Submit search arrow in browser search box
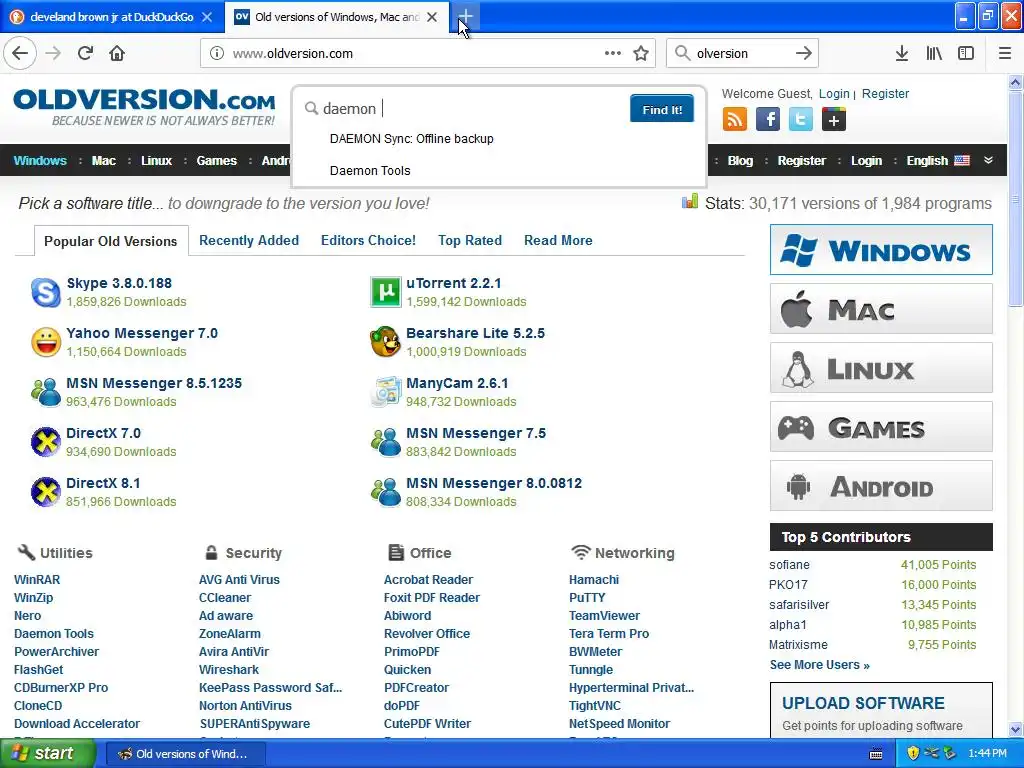 click(804, 54)
